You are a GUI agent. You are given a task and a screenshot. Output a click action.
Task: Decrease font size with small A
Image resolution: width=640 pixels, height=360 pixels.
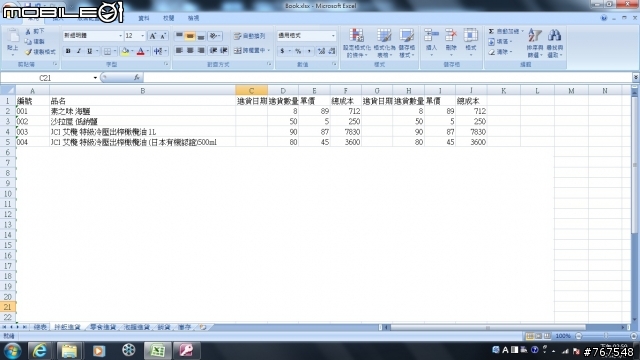pyautogui.click(x=162, y=36)
